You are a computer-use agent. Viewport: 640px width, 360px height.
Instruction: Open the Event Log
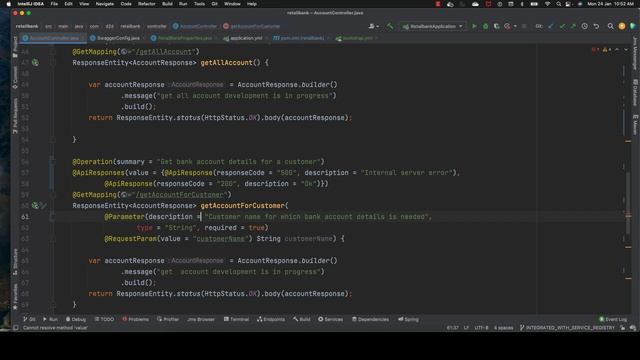point(613,319)
